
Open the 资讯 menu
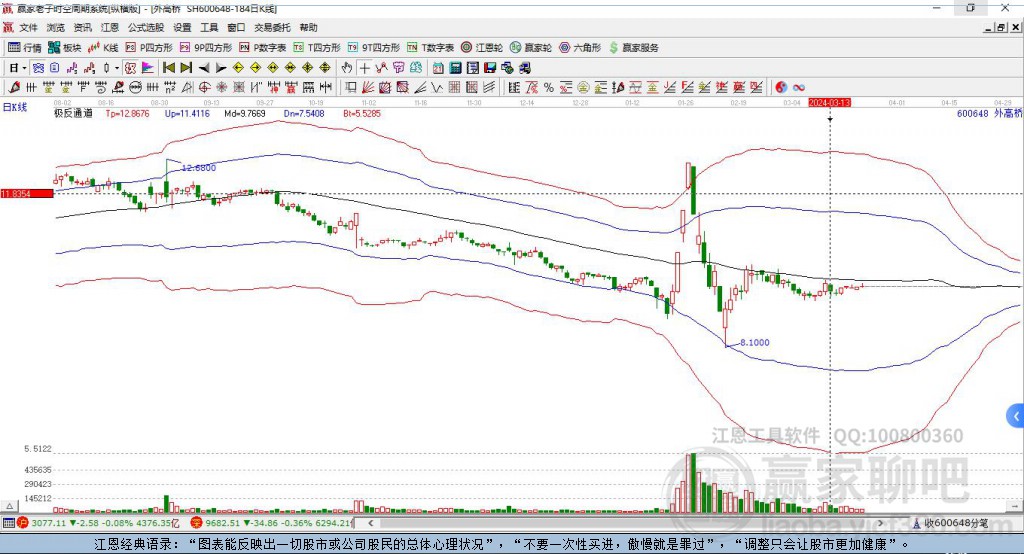[x=82, y=27]
